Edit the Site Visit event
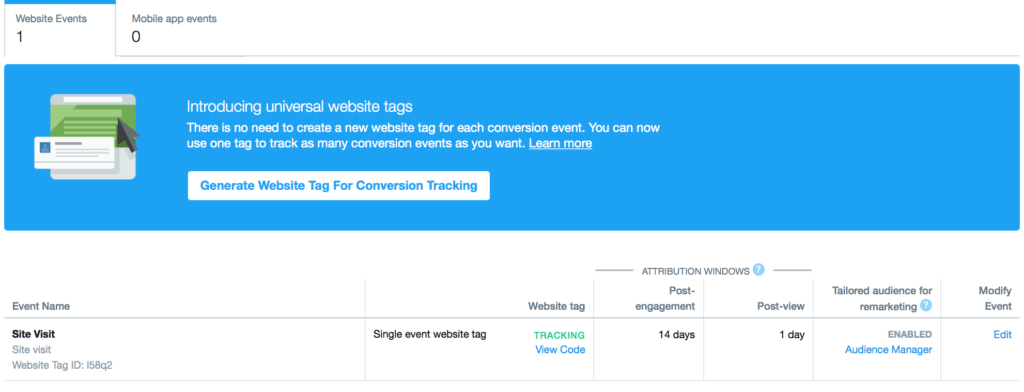 (x=1002, y=335)
